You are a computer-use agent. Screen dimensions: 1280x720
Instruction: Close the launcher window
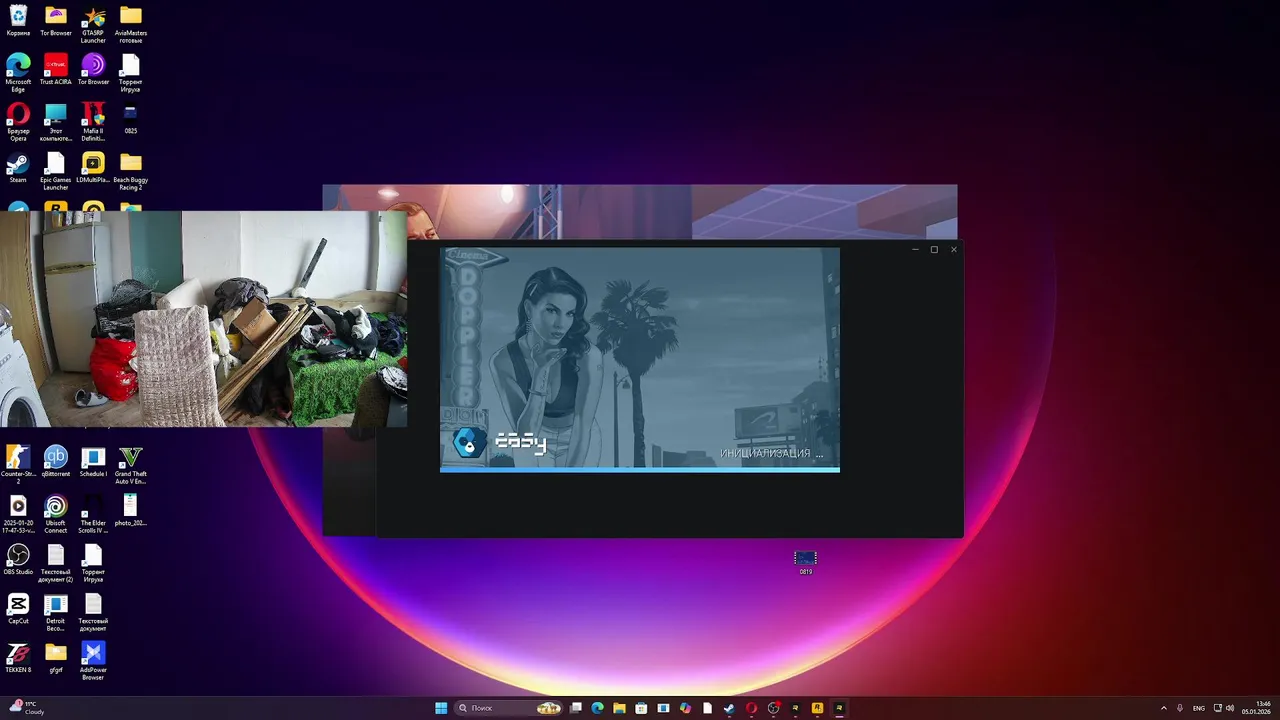point(954,249)
